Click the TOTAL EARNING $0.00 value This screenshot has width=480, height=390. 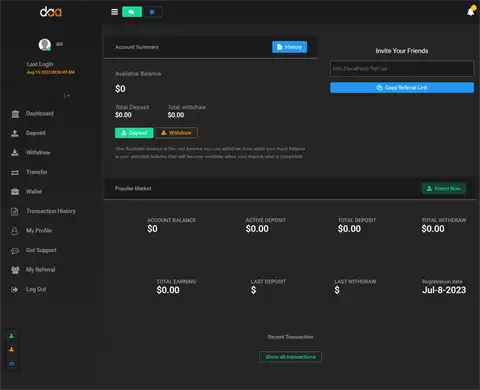[168, 290]
